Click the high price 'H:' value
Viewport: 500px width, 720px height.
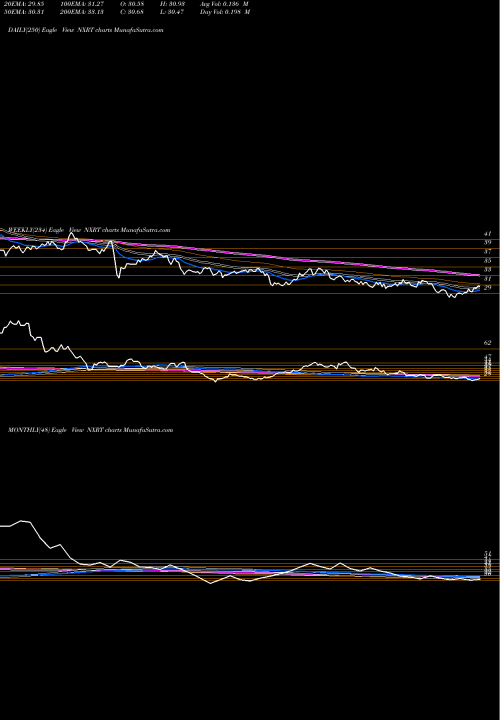[x=177, y=3]
